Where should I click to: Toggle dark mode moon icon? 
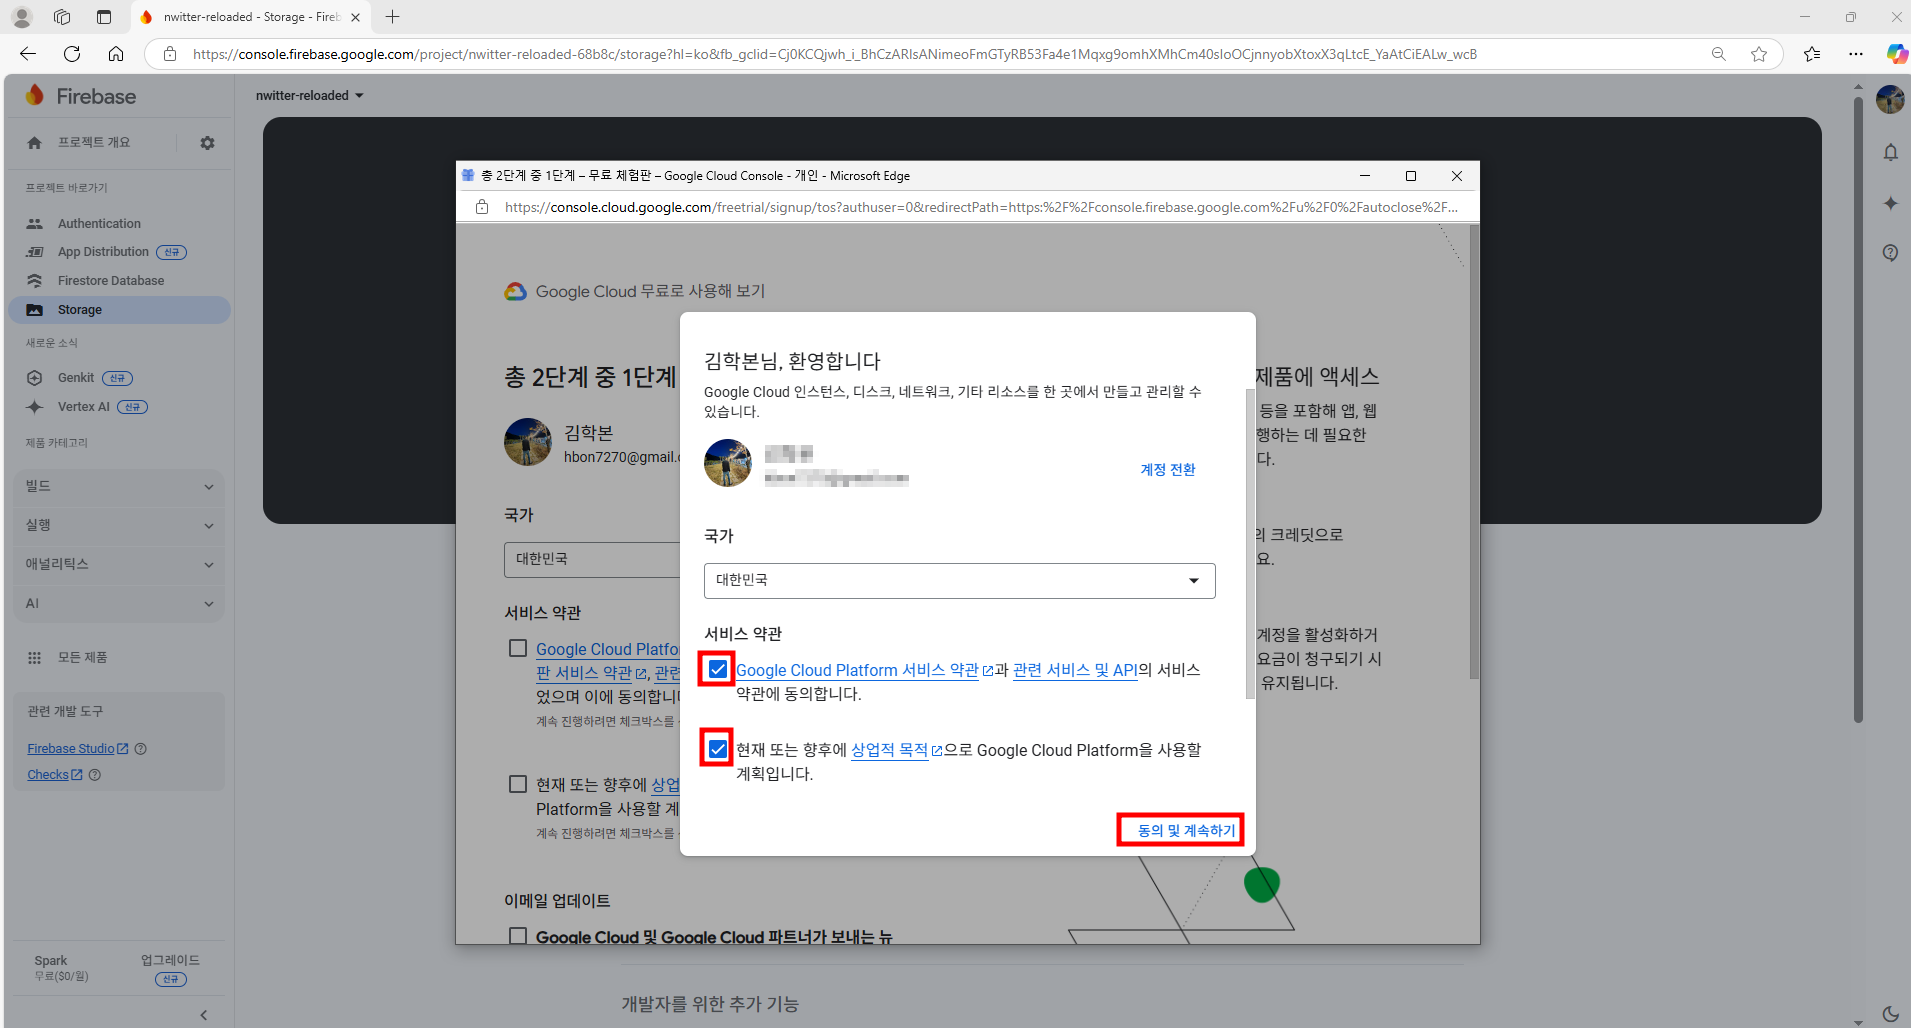[1890, 1014]
